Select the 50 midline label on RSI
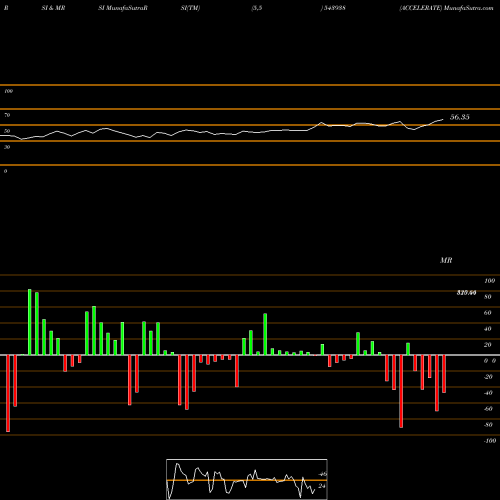Viewport: 500px width, 500px height. [7, 131]
